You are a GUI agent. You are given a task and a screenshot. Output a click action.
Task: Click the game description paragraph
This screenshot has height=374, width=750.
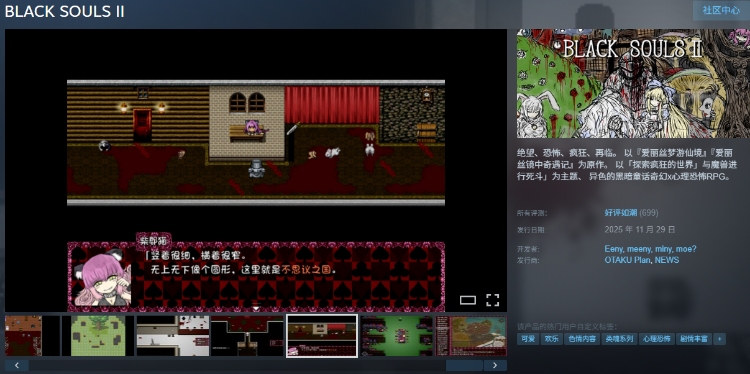pos(628,165)
